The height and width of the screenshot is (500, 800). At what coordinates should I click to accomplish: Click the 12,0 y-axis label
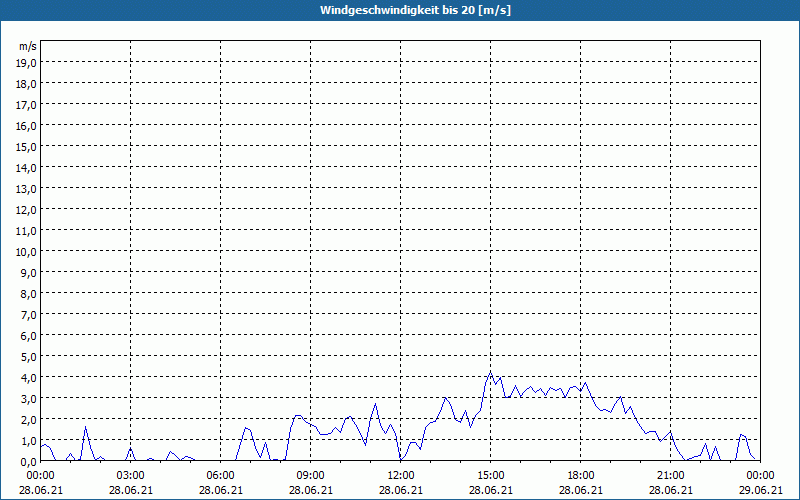27,210
